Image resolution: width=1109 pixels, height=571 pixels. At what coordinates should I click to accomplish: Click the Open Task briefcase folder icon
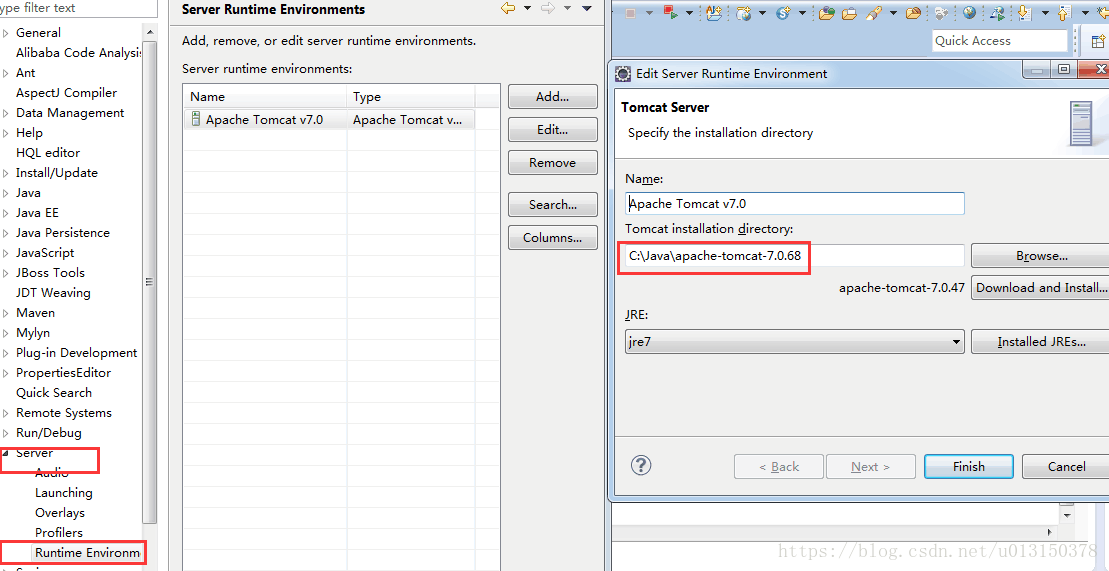849,13
